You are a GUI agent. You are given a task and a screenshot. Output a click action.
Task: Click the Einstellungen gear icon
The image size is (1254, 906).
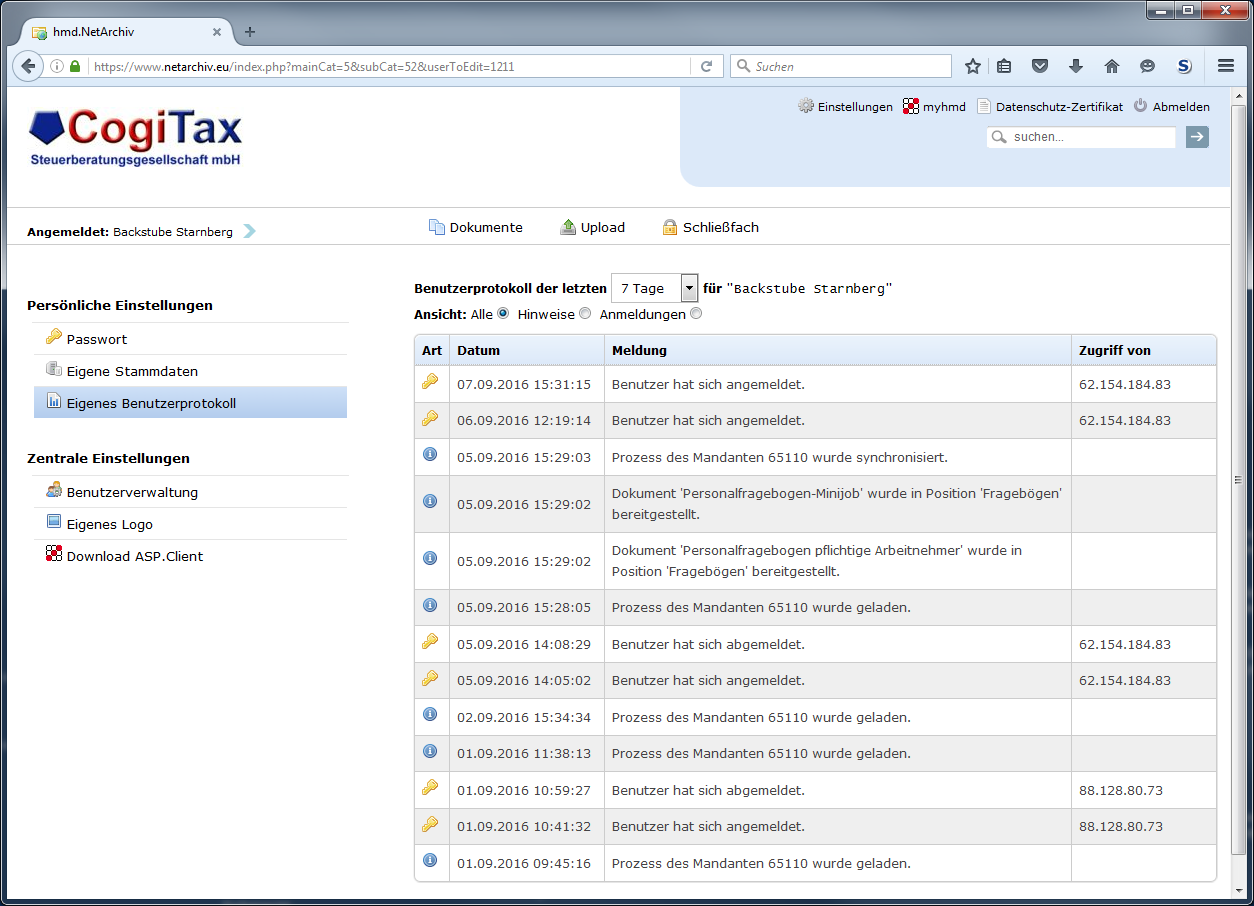tap(806, 106)
